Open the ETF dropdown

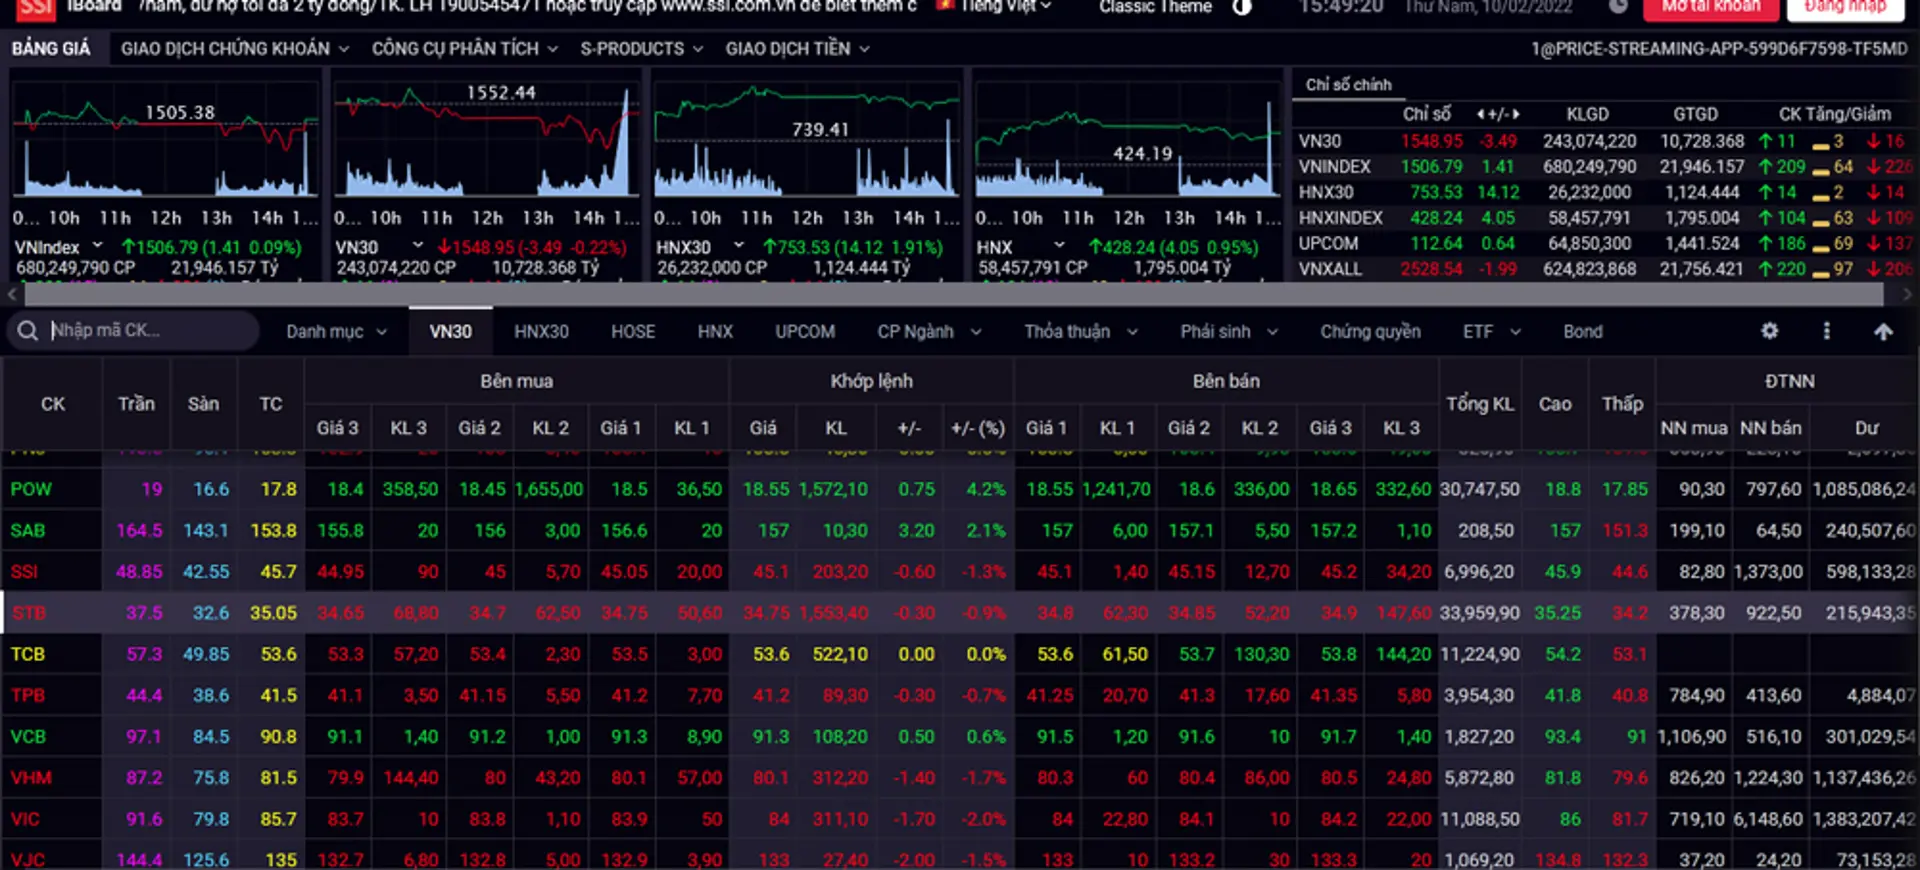[1492, 331]
